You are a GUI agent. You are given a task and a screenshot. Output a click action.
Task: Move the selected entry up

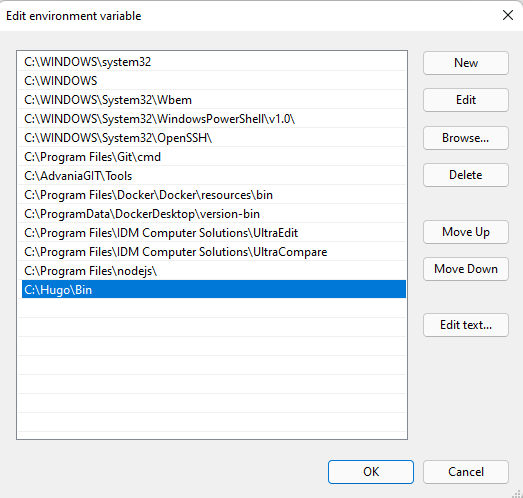coord(466,232)
